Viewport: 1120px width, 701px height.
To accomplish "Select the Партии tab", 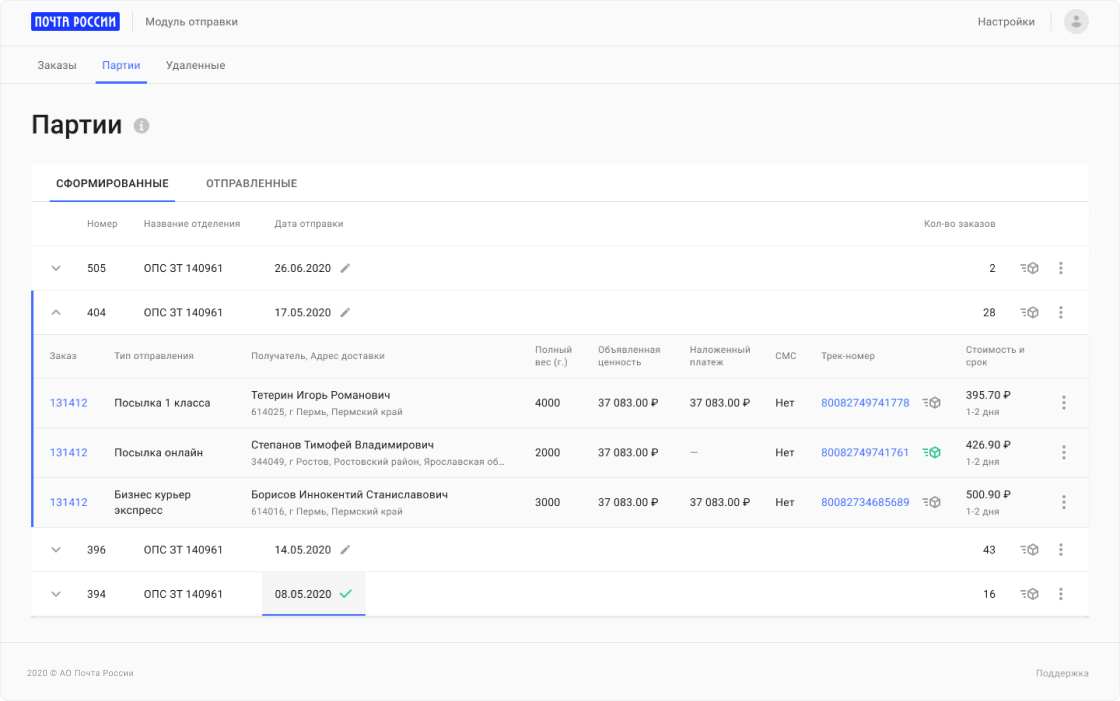I will click(x=121, y=65).
